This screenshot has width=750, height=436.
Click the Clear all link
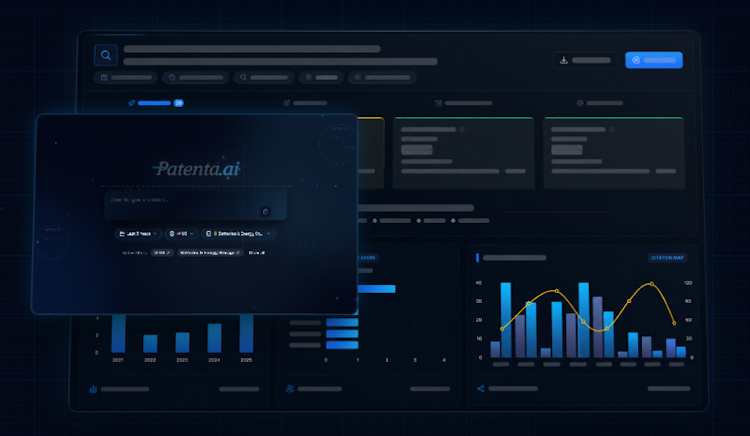pyautogui.click(x=257, y=252)
